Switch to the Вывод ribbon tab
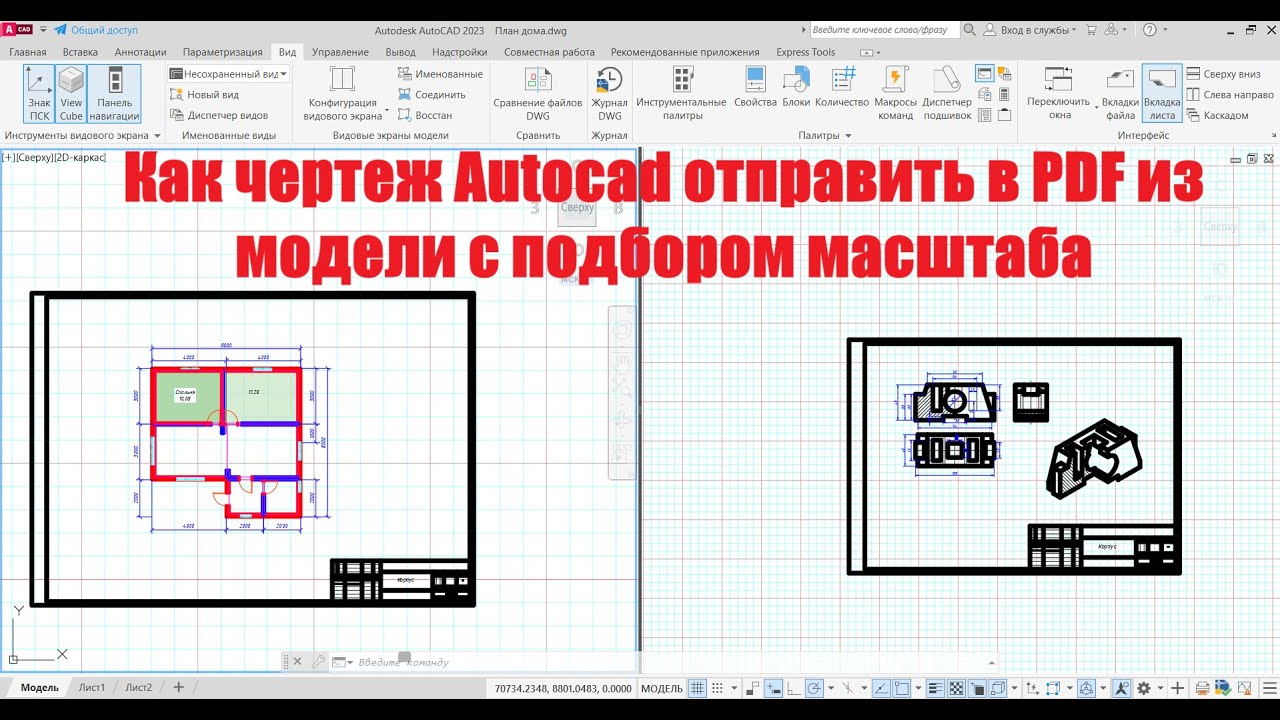The width and height of the screenshot is (1280, 720). 400,52
